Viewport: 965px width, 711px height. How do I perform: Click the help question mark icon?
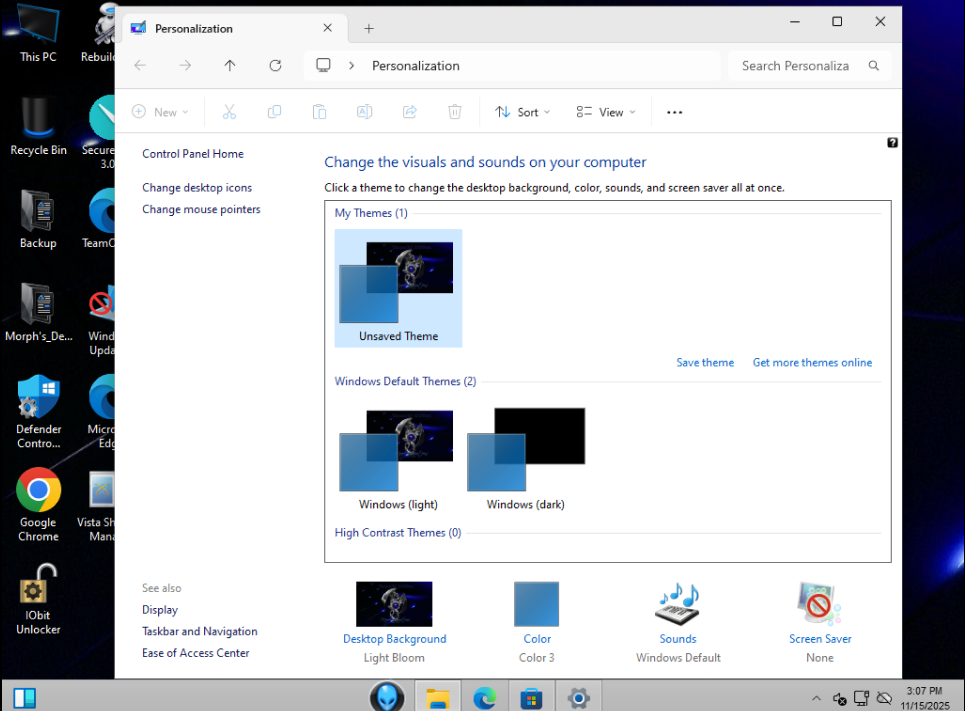(892, 143)
